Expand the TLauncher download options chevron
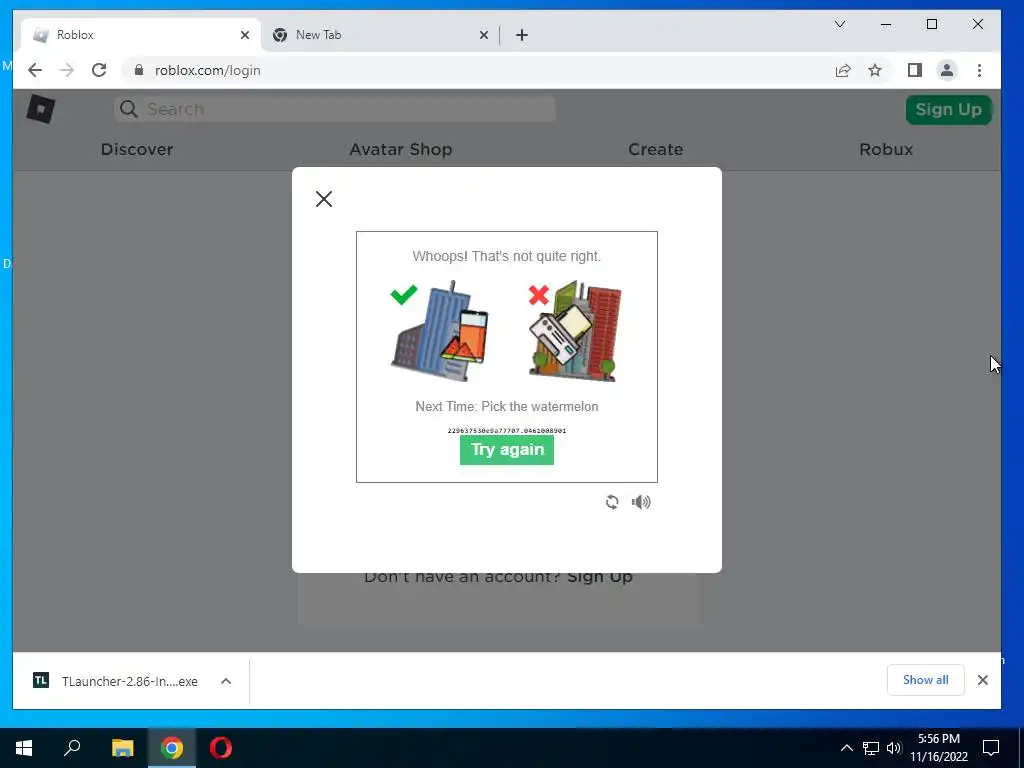 click(226, 681)
